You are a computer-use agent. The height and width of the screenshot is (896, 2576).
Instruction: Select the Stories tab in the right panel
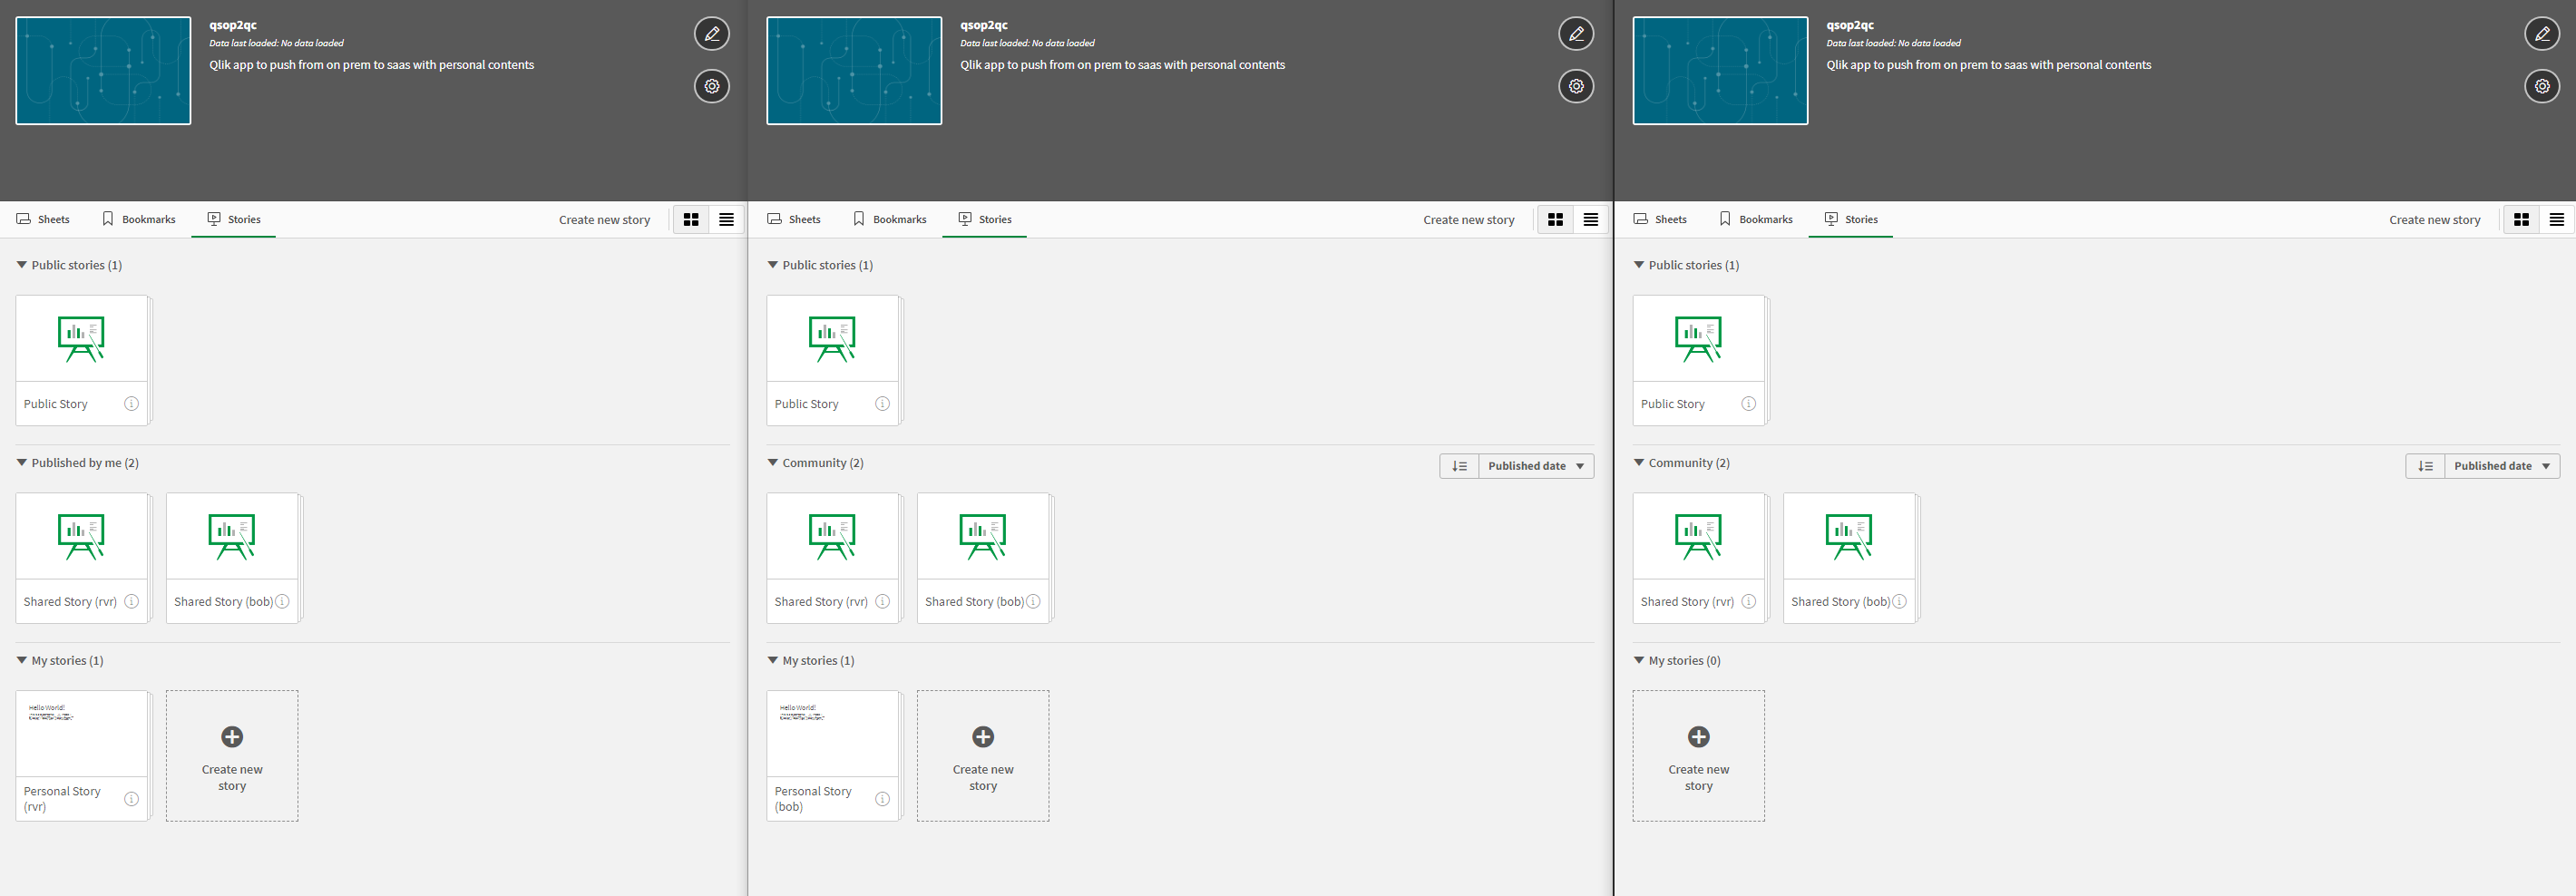[x=1851, y=219]
